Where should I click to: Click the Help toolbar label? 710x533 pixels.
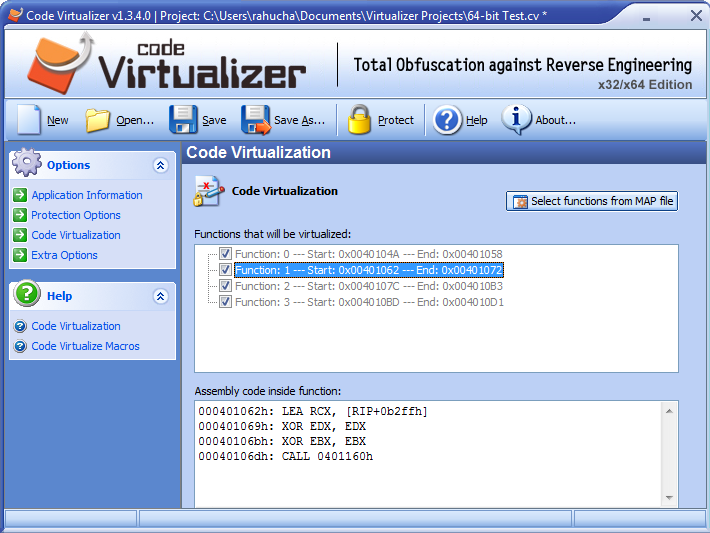tap(477, 120)
